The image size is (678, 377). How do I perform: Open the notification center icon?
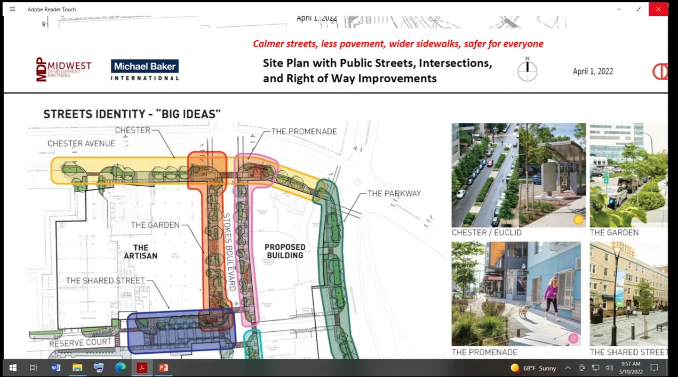click(x=654, y=368)
